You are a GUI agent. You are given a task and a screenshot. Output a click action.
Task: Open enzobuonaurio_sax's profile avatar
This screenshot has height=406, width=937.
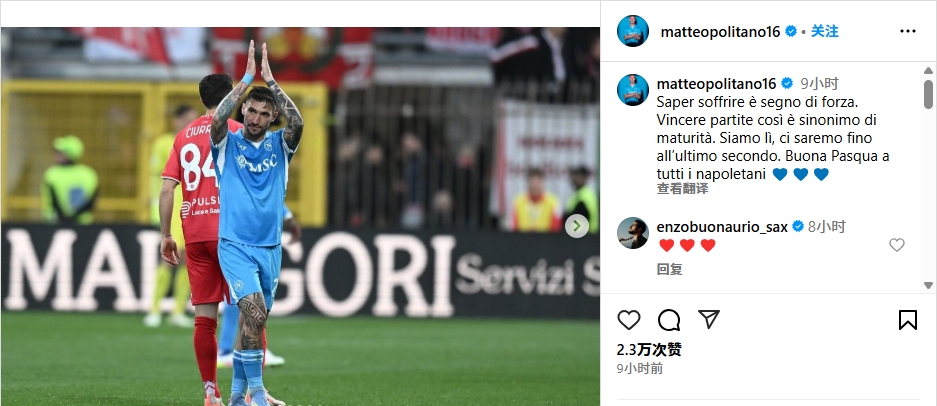click(633, 233)
